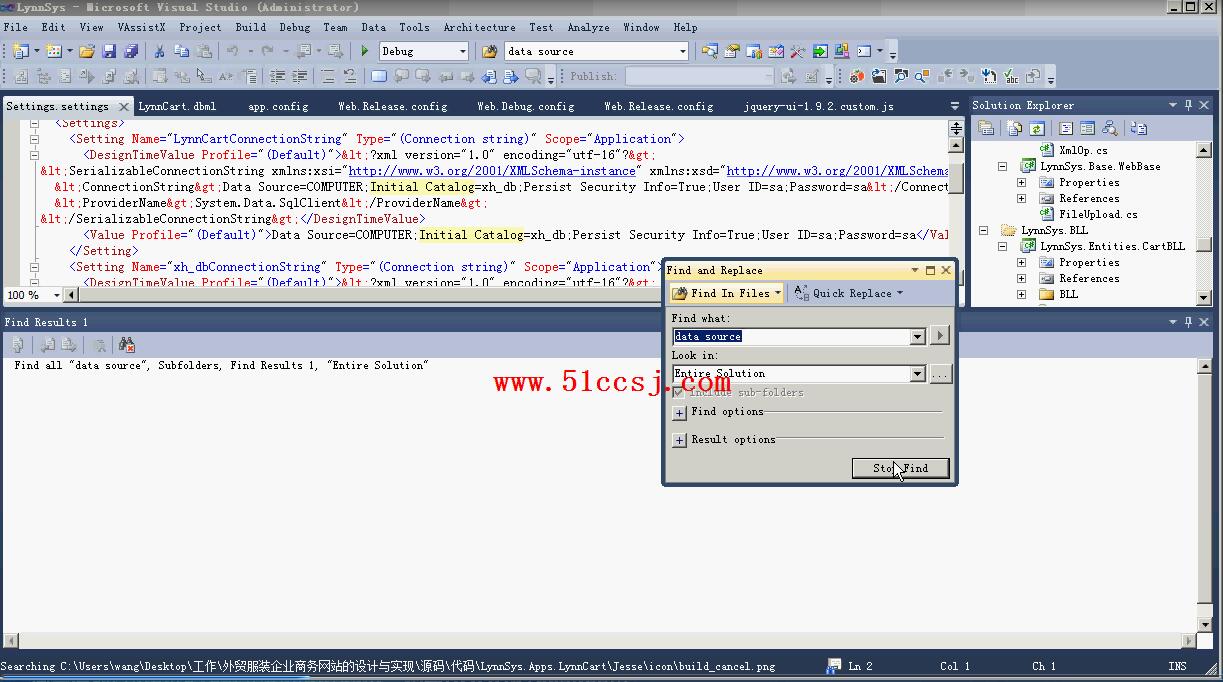Click Add New Item icon in toolbar
1223x682 pixels.
[52, 51]
